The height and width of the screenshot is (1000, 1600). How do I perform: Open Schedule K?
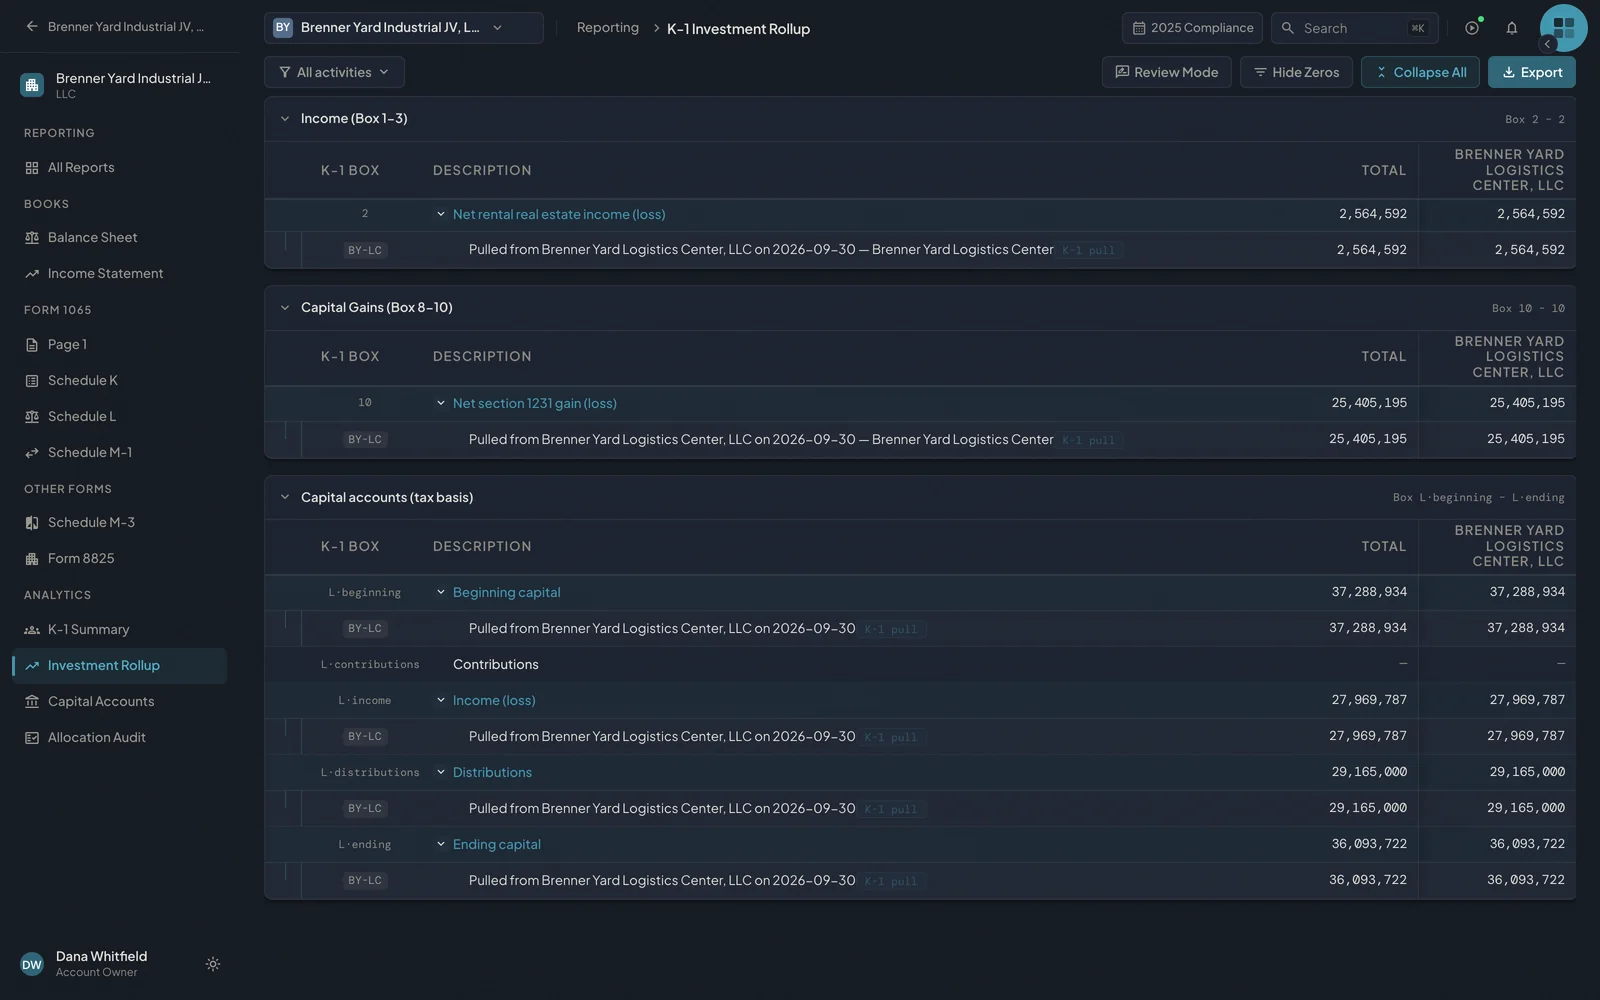[x=120, y=381]
